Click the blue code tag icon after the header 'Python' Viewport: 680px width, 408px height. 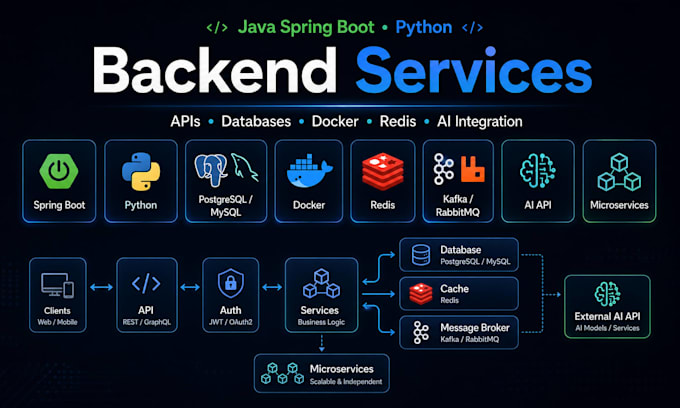click(x=472, y=28)
